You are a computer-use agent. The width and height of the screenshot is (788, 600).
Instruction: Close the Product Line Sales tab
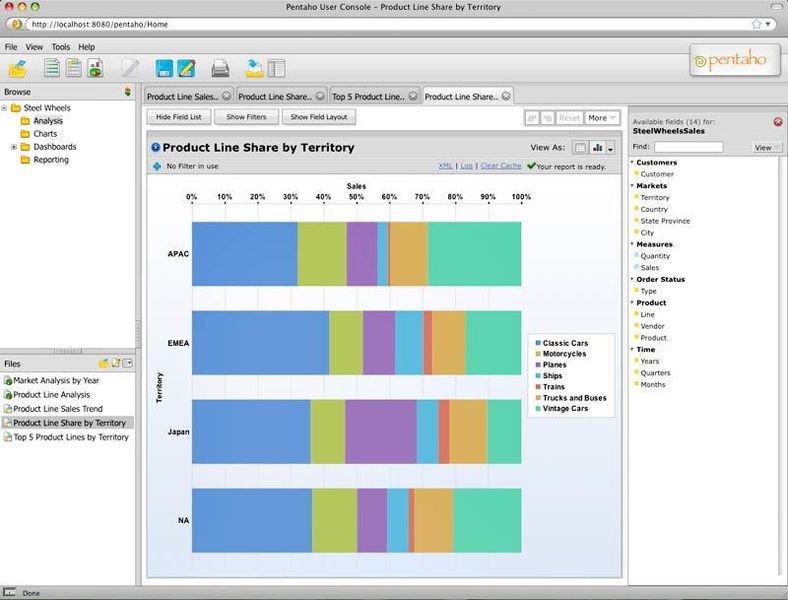coord(227,95)
